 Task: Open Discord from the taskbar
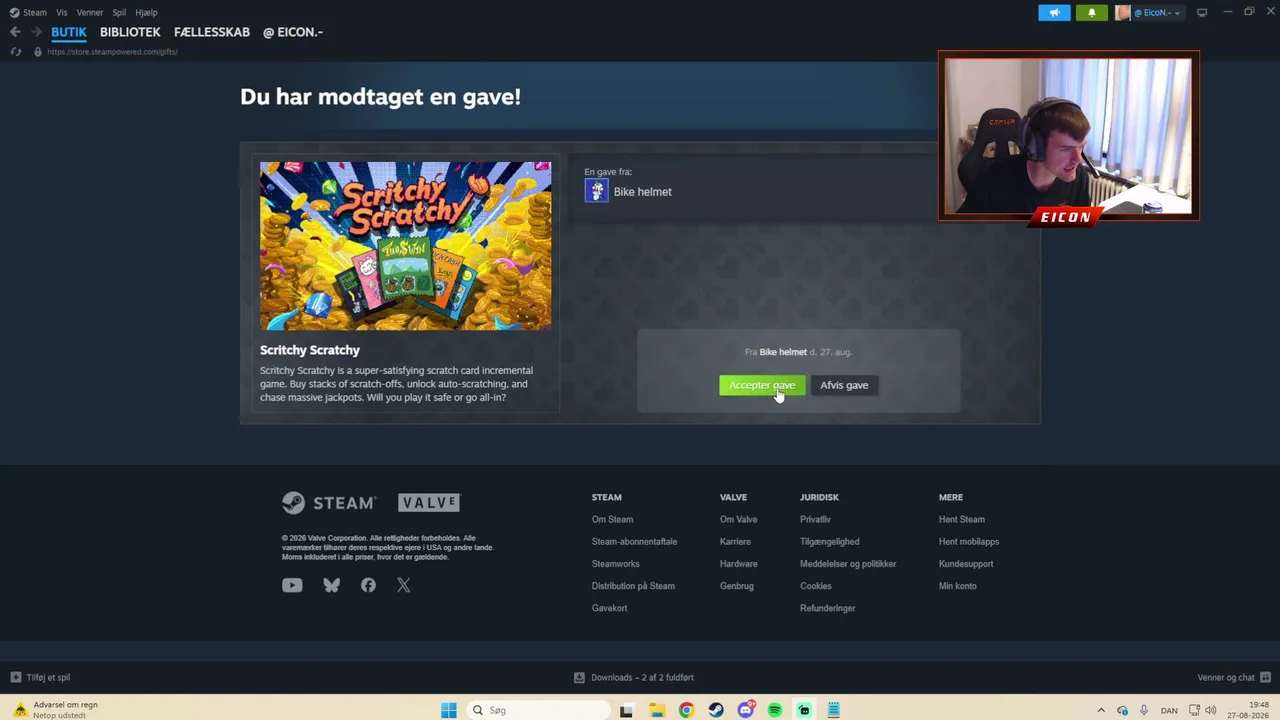pos(745,710)
